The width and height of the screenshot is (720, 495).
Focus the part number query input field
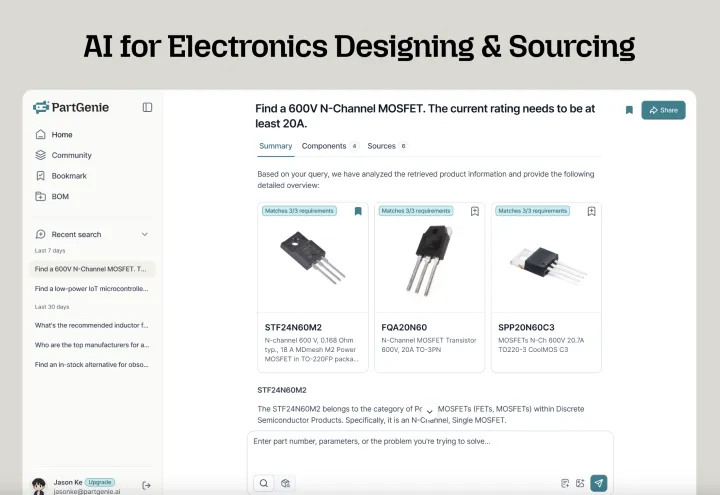point(430,441)
